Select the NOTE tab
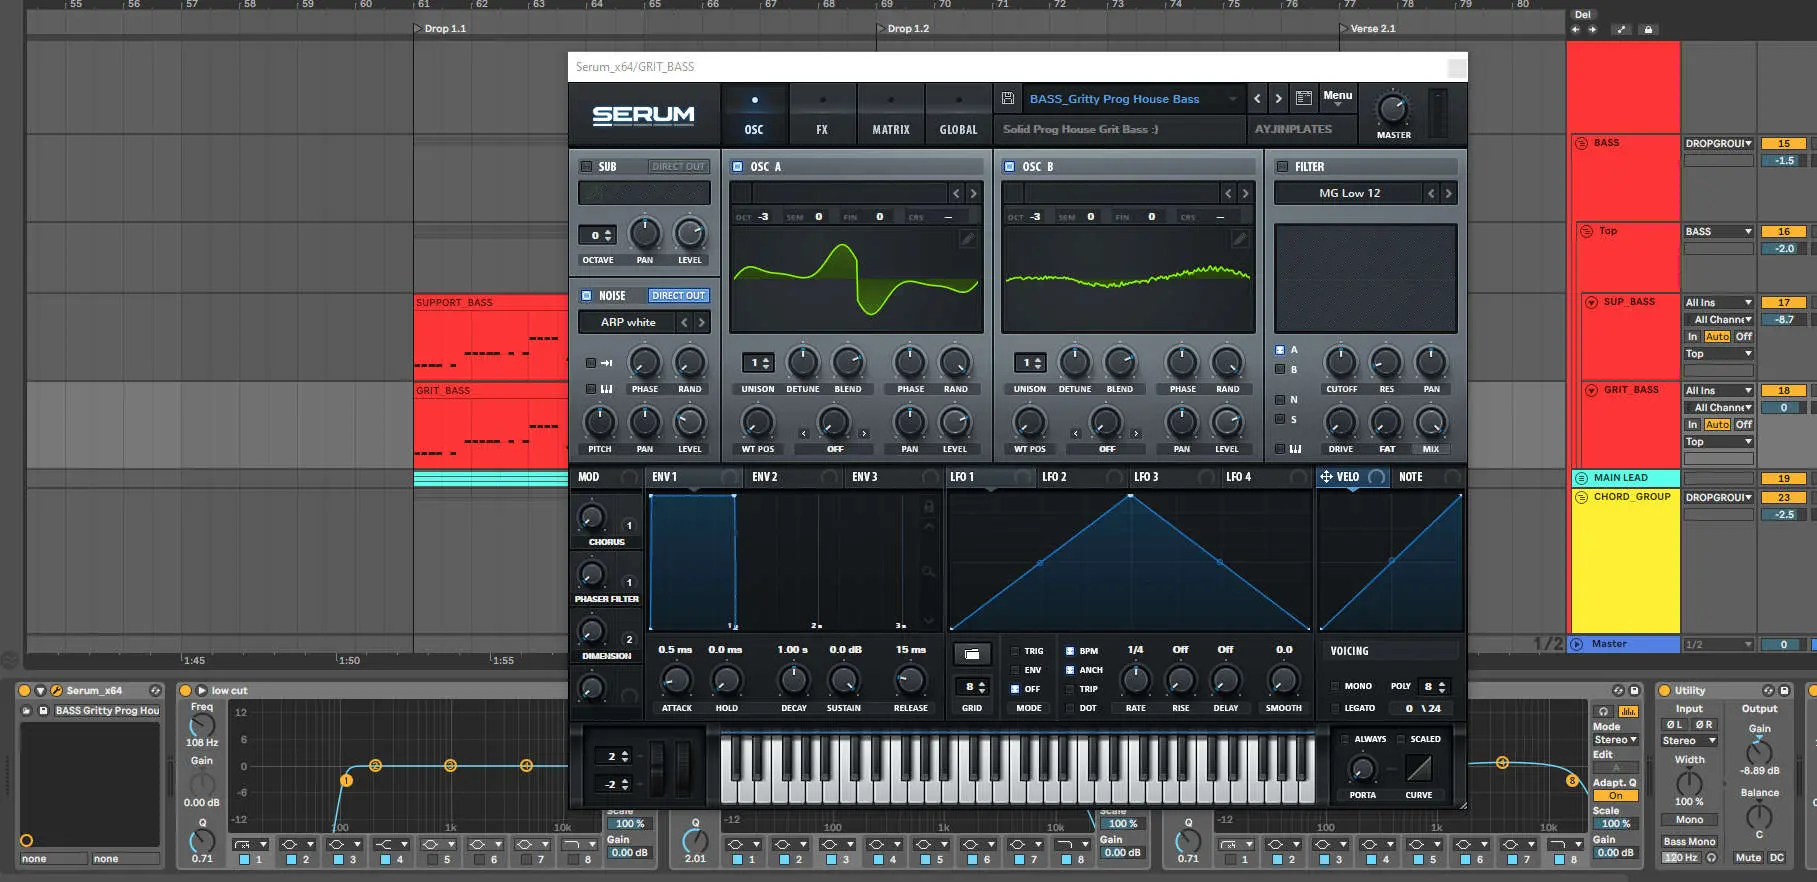 click(1410, 477)
